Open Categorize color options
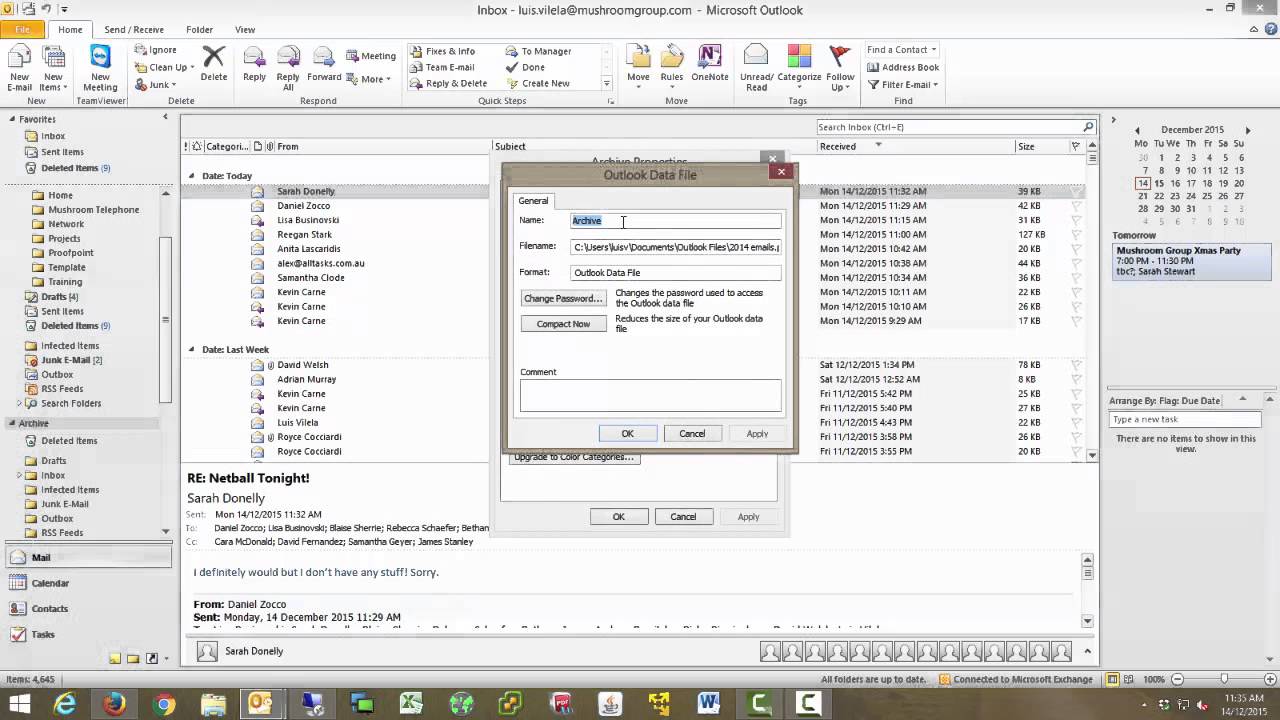This screenshot has width=1280, height=720. click(x=799, y=66)
